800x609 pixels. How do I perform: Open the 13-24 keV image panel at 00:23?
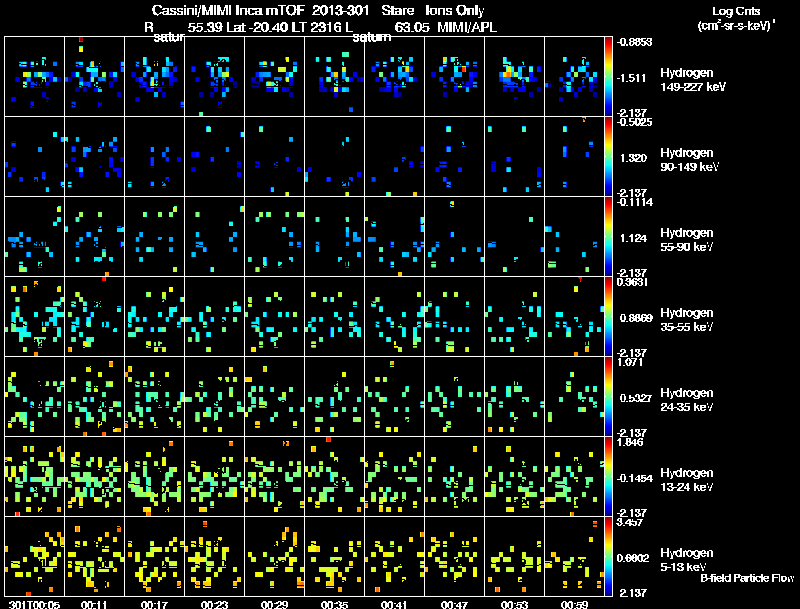click(x=214, y=477)
